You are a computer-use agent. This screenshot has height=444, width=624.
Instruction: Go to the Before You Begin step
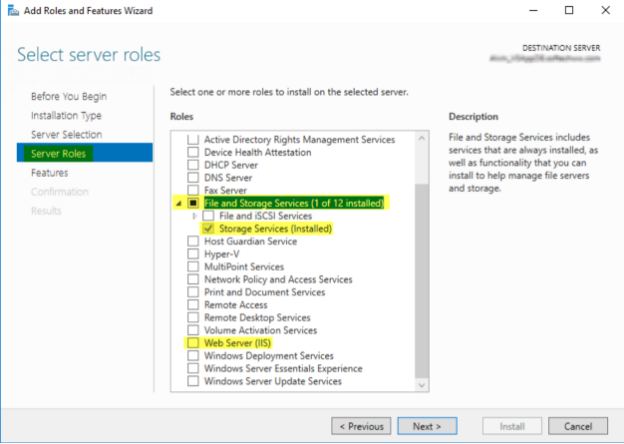69,96
